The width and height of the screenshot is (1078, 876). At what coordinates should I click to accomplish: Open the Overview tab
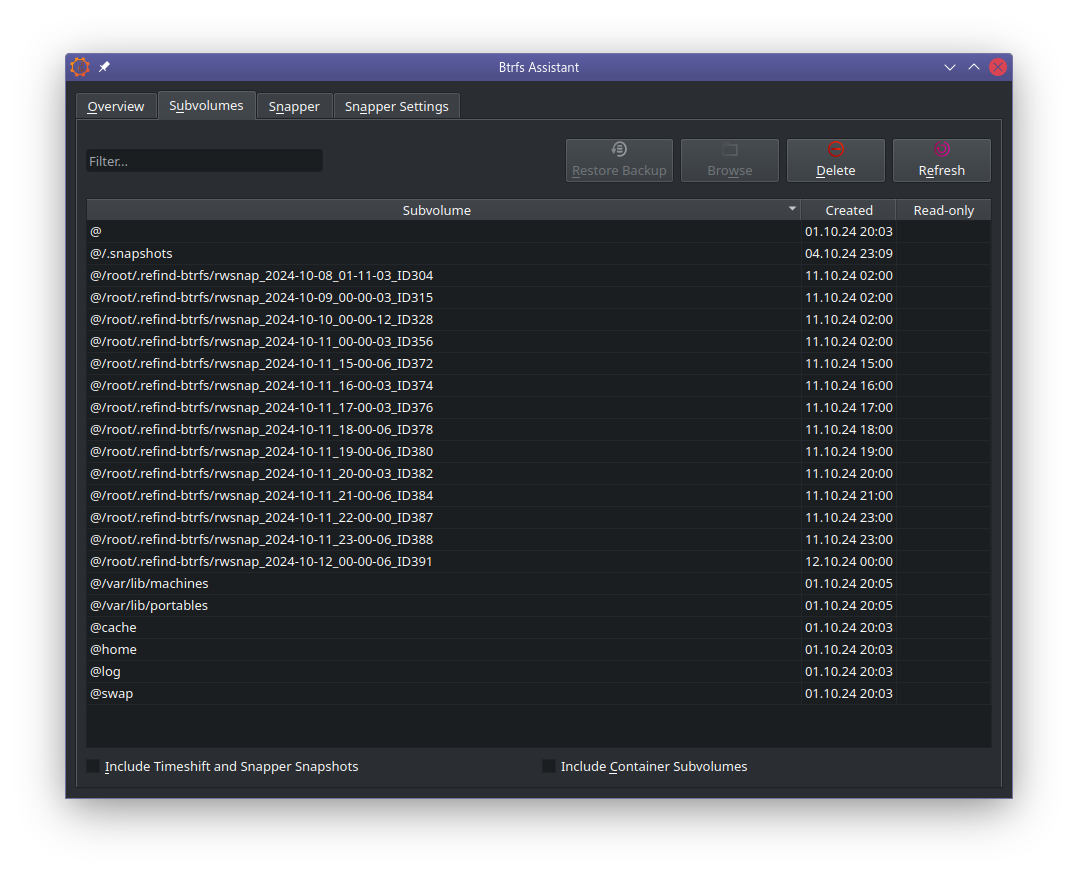tap(116, 107)
